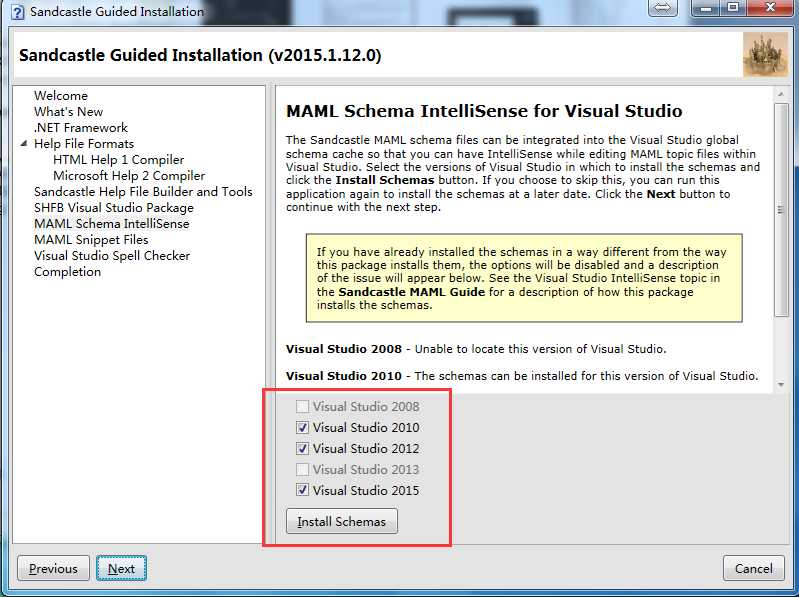Open the Microsoft Help 2 Compiler page
Screen dimensions: 799x597
[x=129, y=176]
